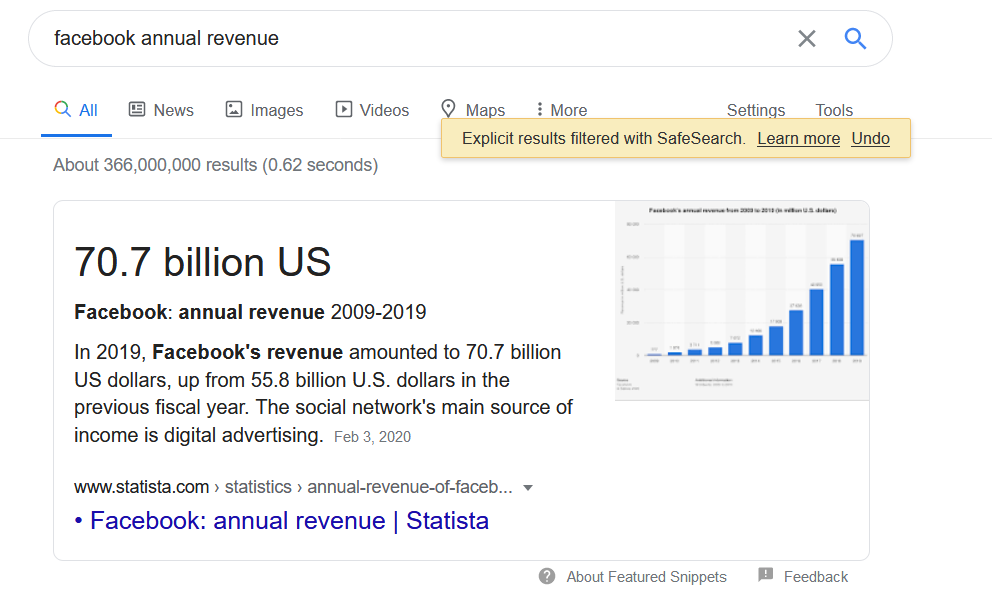Open the Maps tab
The height and width of the screenshot is (591, 992).
point(473,110)
